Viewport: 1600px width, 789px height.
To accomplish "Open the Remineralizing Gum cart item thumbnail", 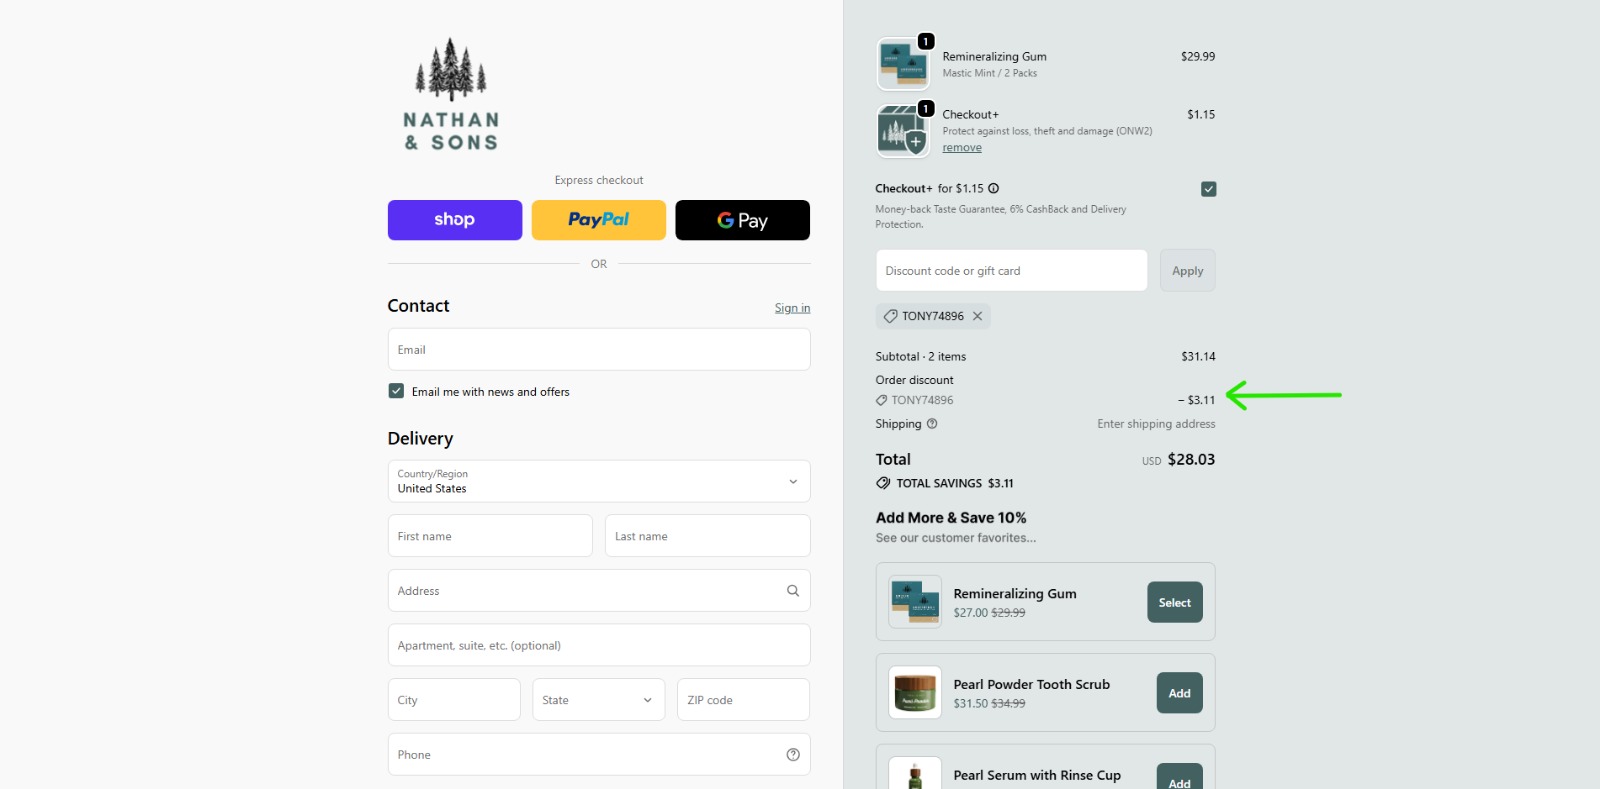I will tap(902, 65).
